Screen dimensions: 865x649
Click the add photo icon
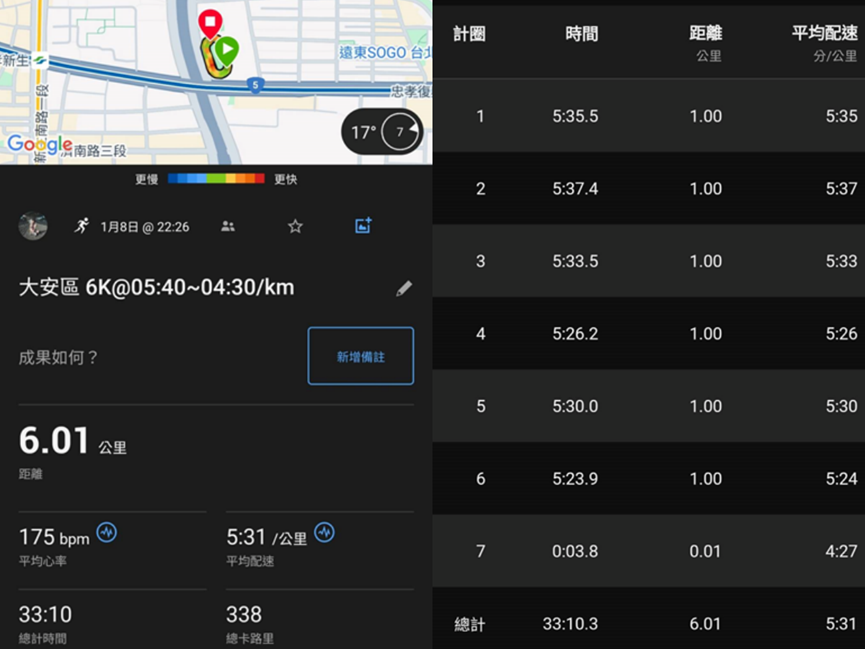coord(363,226)
